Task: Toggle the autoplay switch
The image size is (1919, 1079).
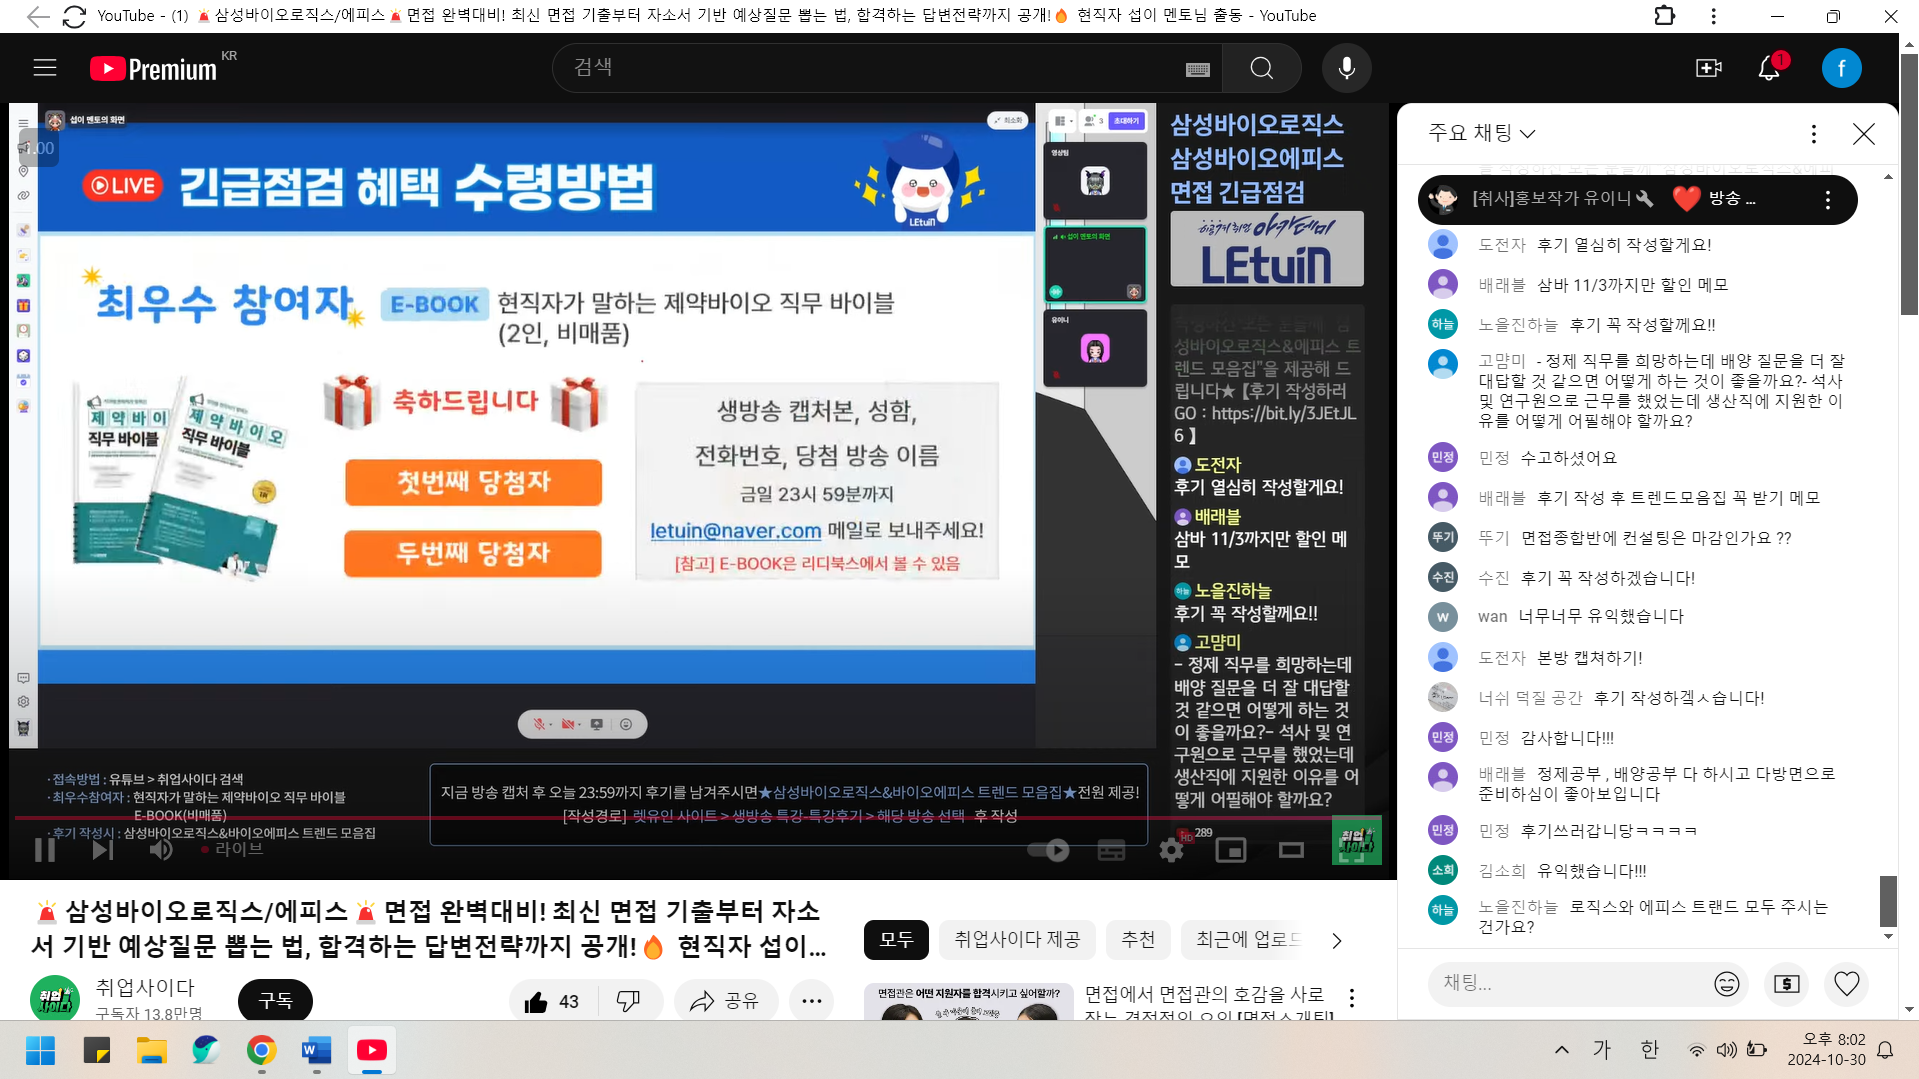Action: [1048, 850]
